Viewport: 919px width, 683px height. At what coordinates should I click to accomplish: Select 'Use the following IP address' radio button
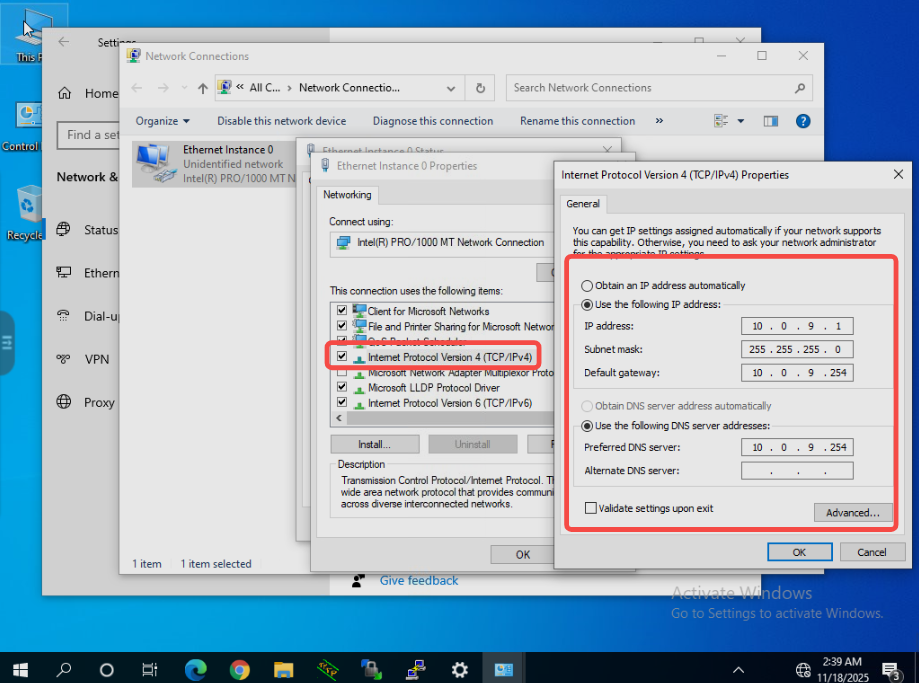587,305
